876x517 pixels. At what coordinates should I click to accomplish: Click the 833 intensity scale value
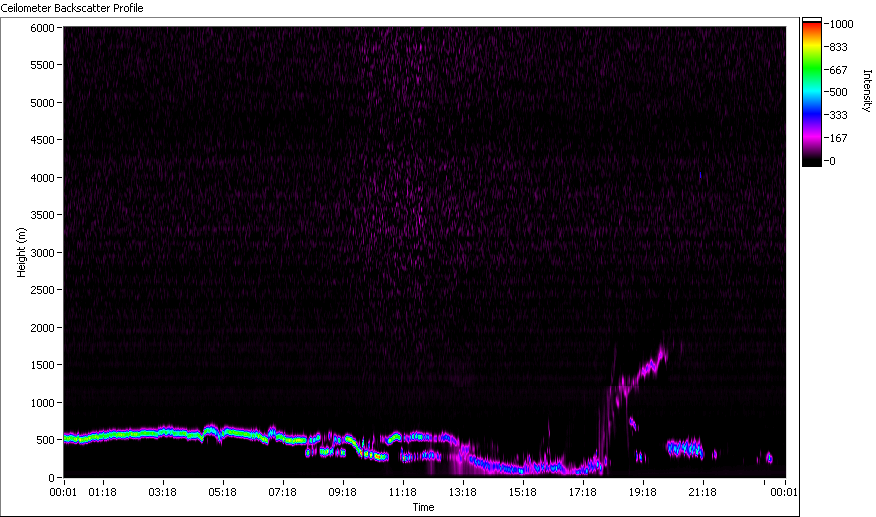pyautogui.click(x=839, y=47)
